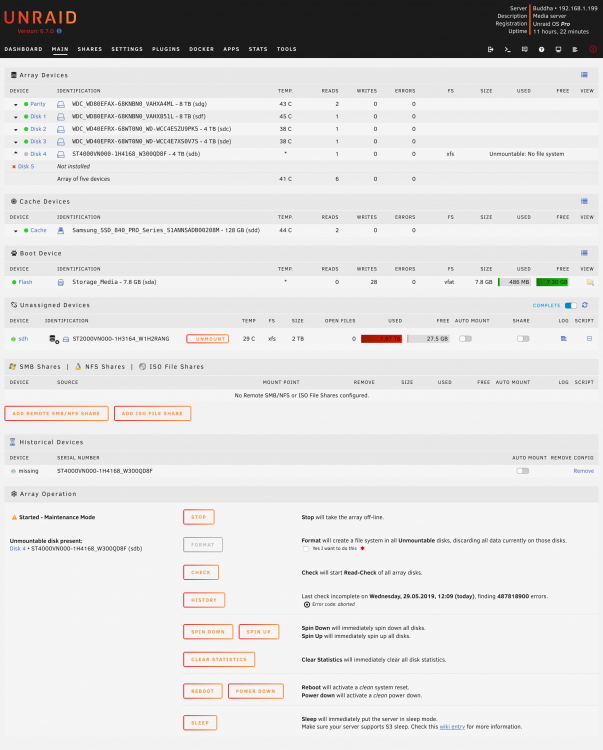This screenshot has width=603, height=750.
Task: Toggle Boot Device list view icon
Action: point(584,253)
